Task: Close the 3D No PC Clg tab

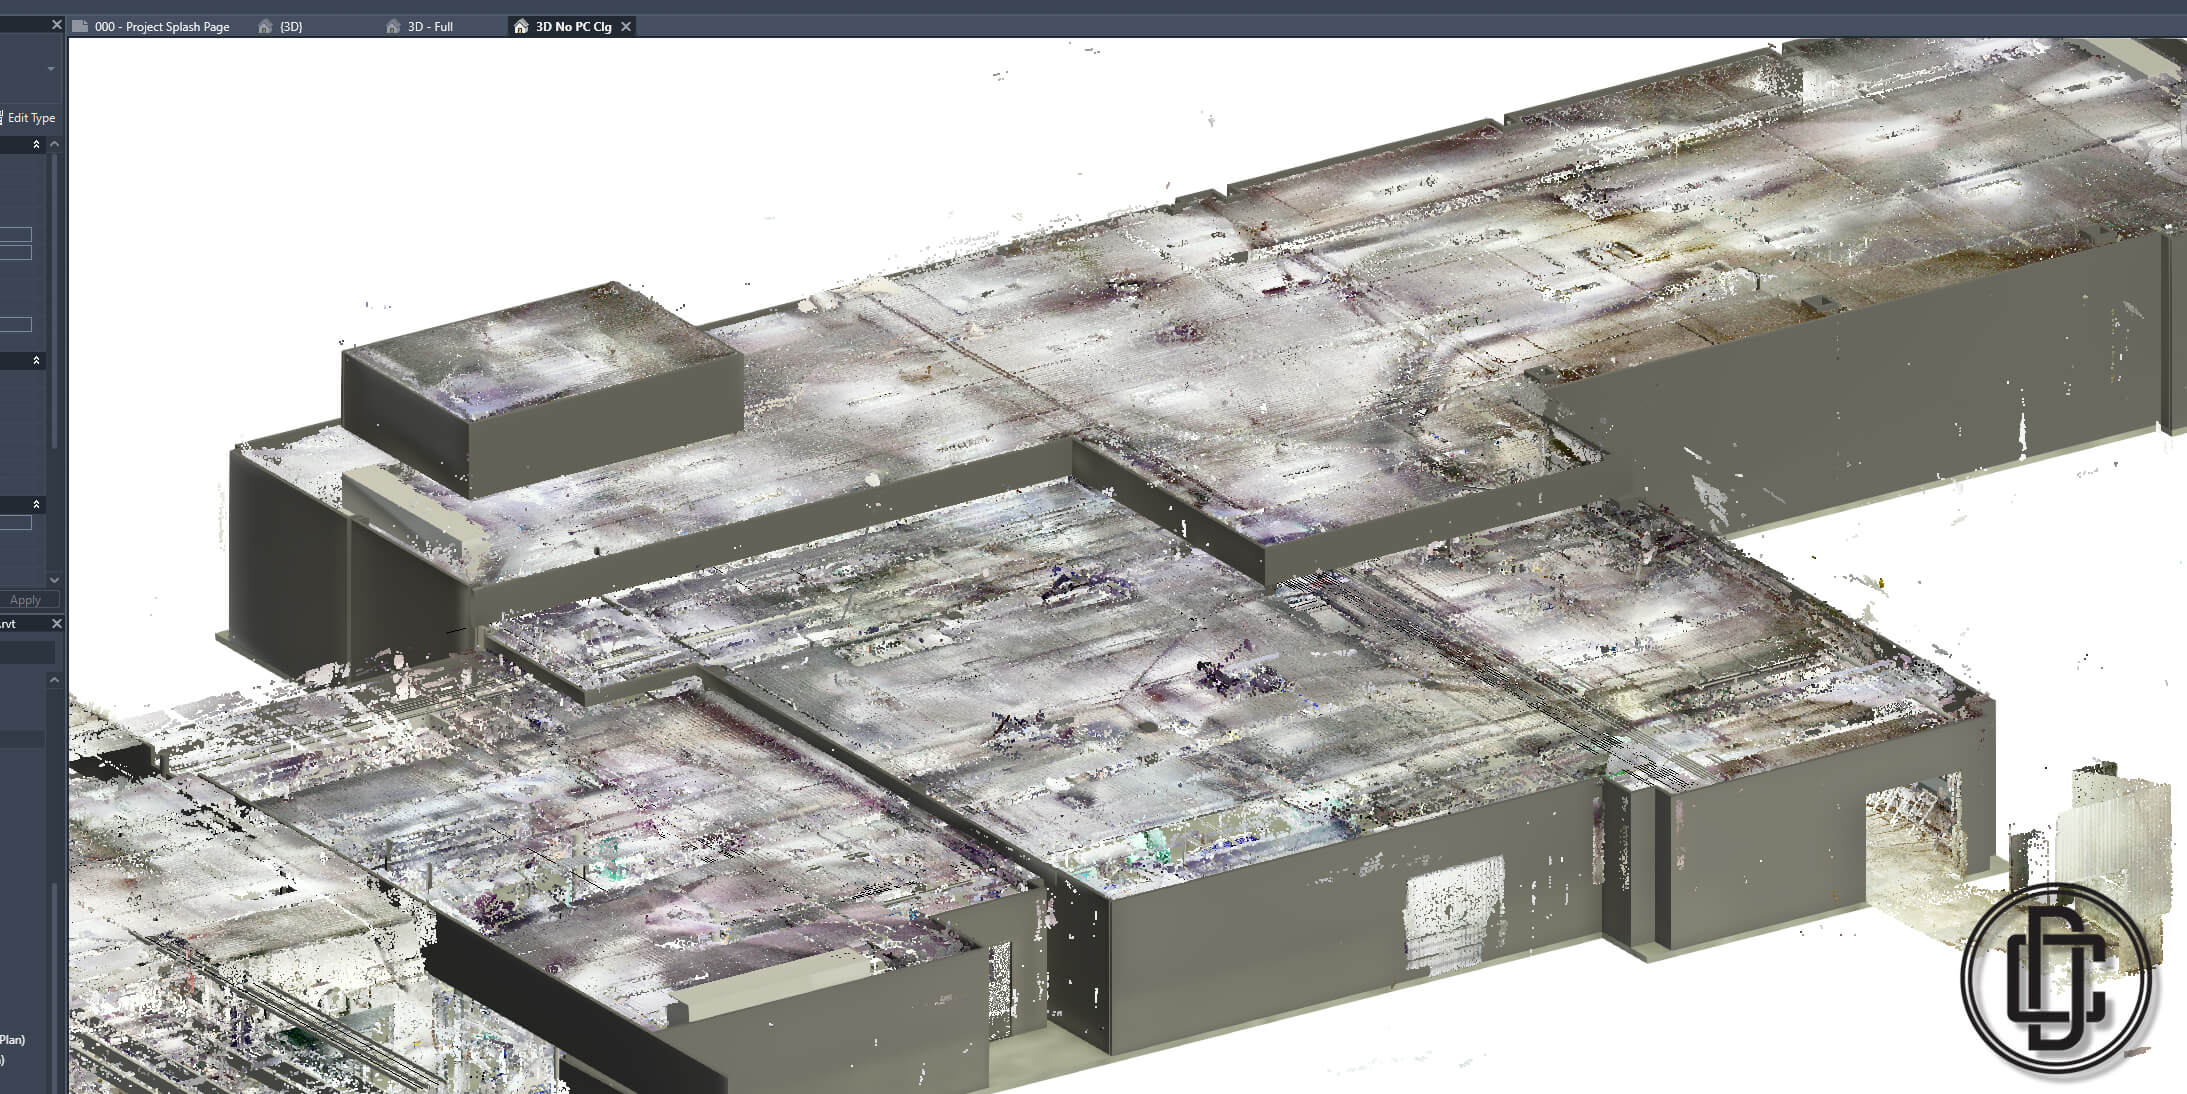Action: pyautogui.click(x=626, y=27)
